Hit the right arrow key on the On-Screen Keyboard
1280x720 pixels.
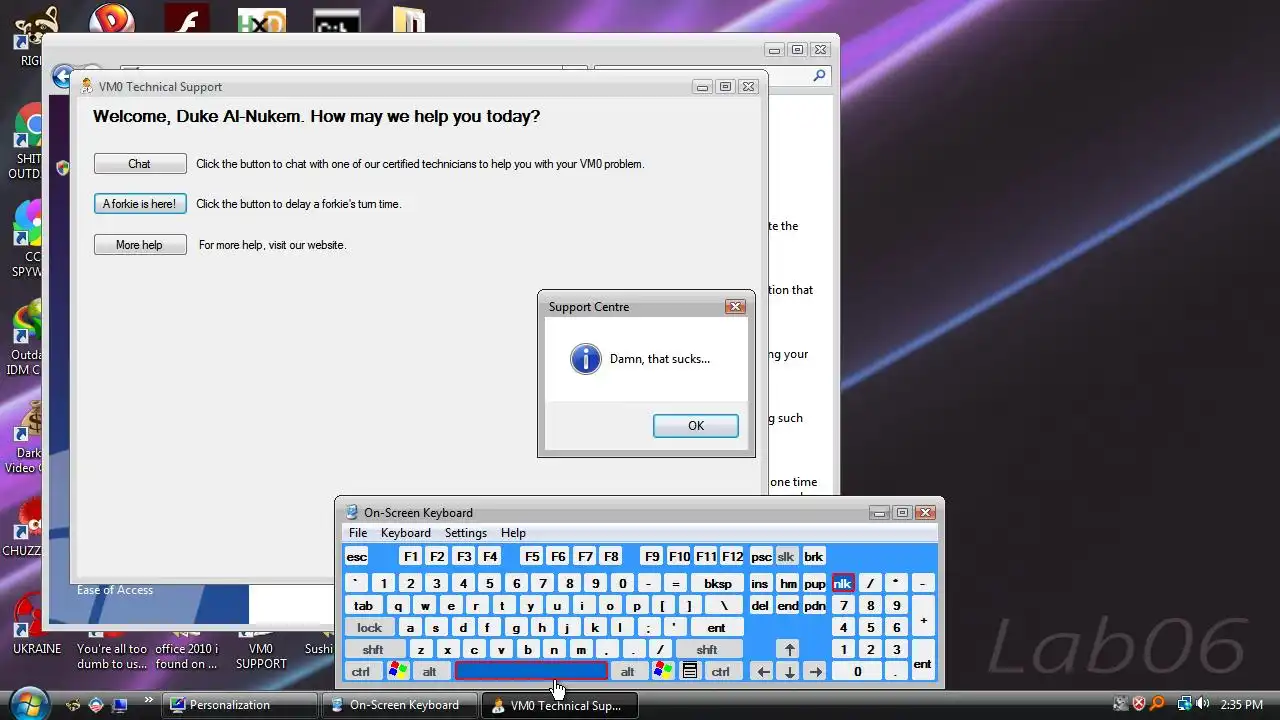point(816,671)
